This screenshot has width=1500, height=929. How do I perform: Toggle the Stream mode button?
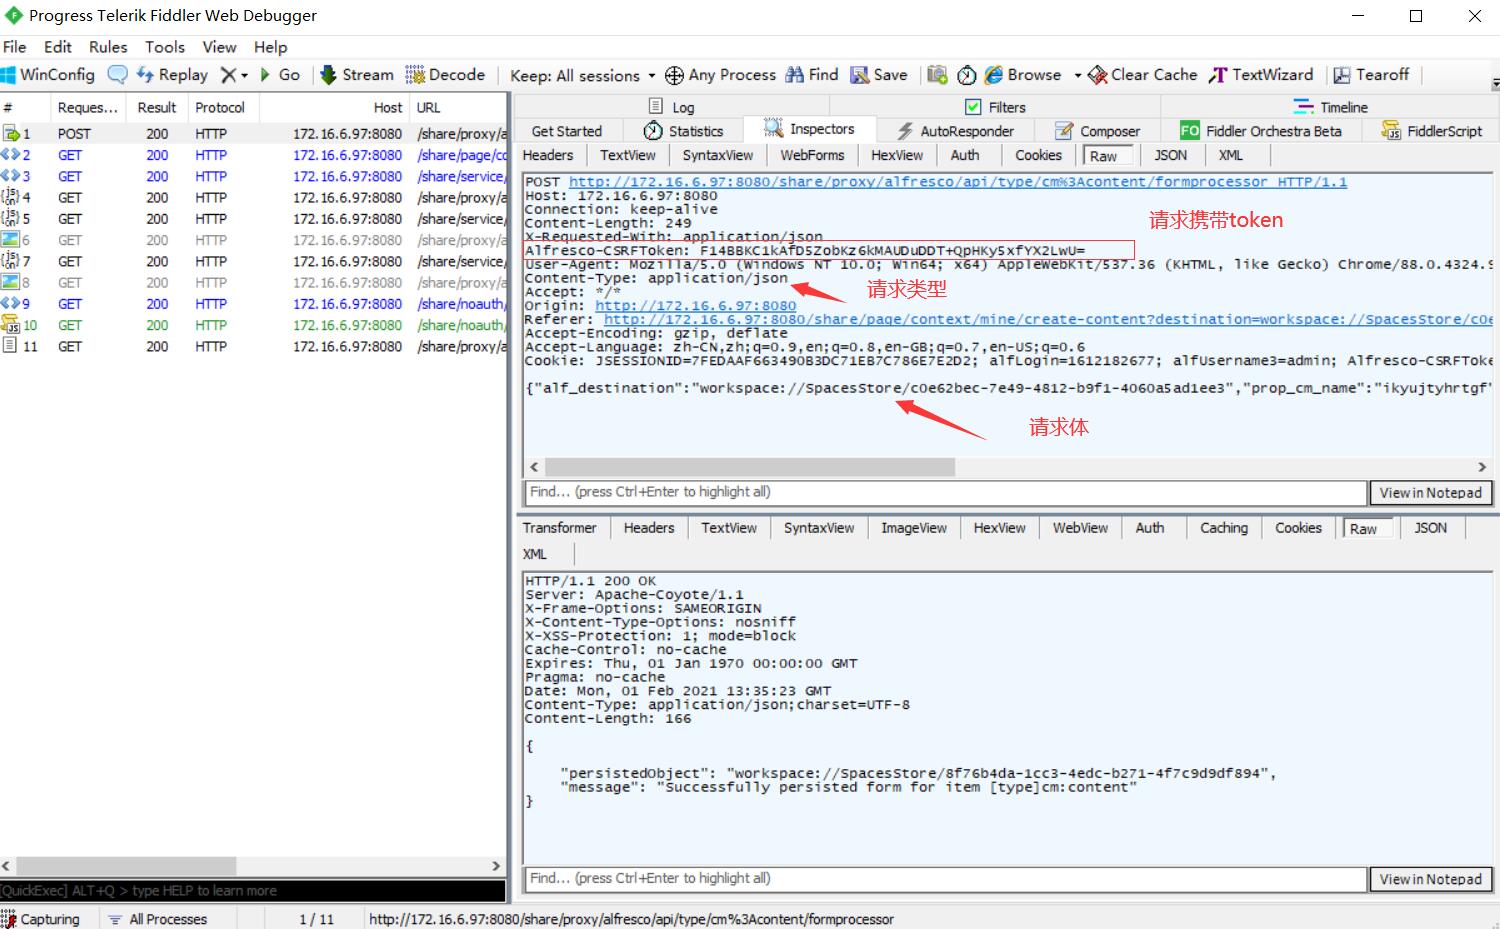(x=357, y=75)
